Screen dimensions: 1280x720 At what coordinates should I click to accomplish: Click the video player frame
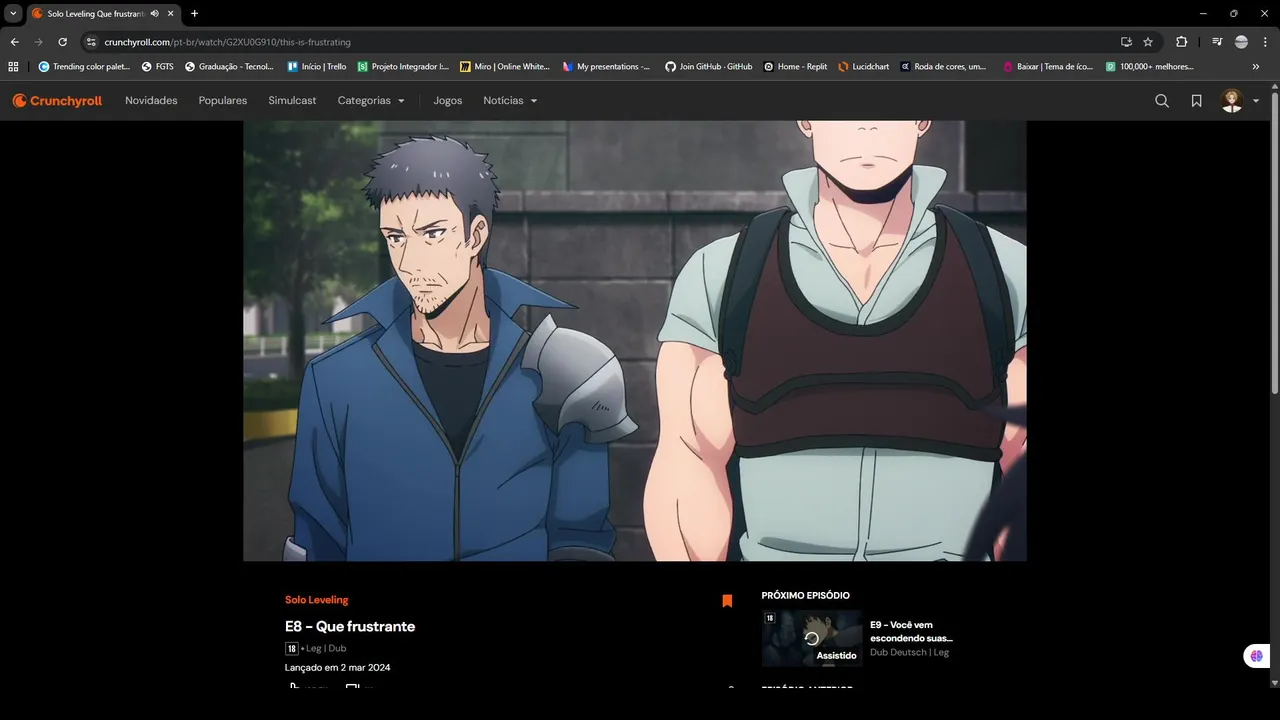point(635,341)
